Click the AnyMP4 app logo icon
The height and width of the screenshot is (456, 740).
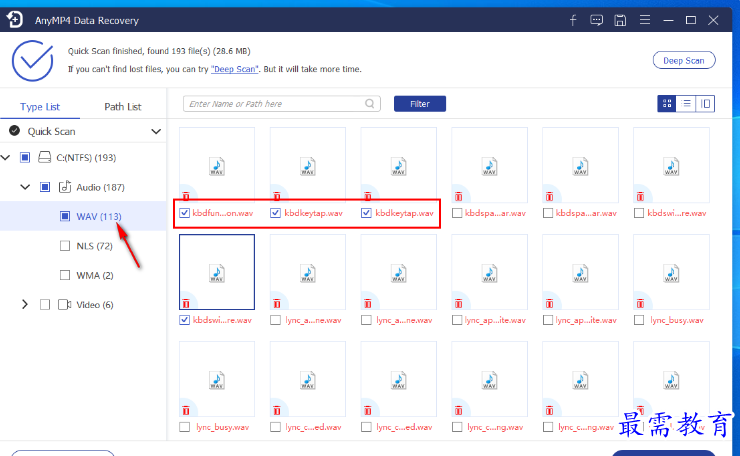(x=14, y=20)
